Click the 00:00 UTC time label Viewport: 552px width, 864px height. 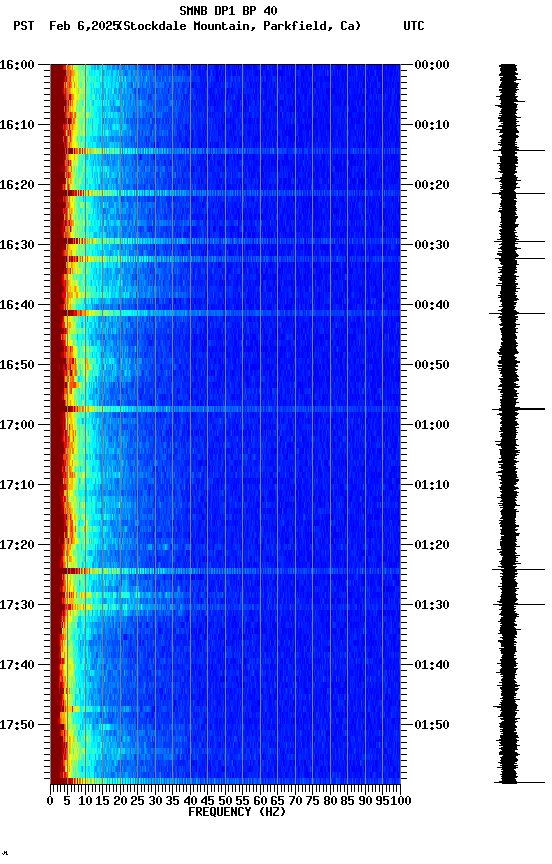click(x=432, y=65)
